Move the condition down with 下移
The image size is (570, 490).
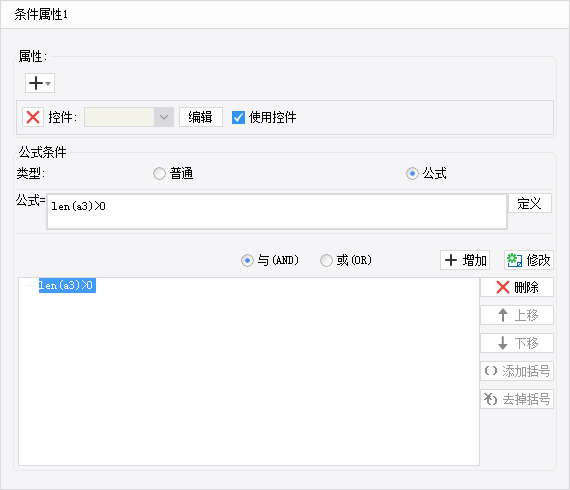(x=517, y=343)
